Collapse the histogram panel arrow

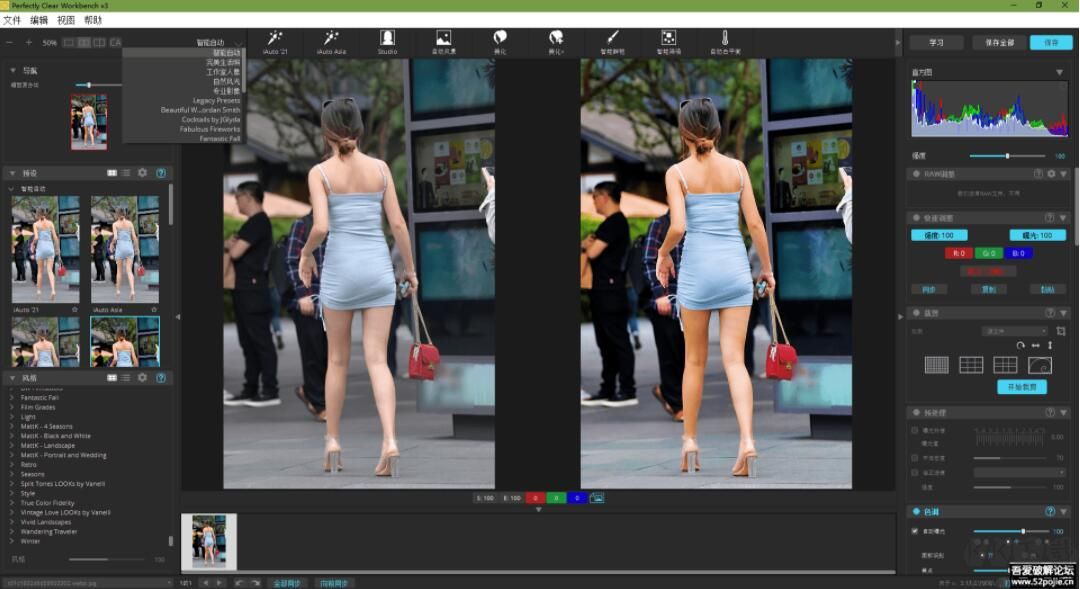1059,73
